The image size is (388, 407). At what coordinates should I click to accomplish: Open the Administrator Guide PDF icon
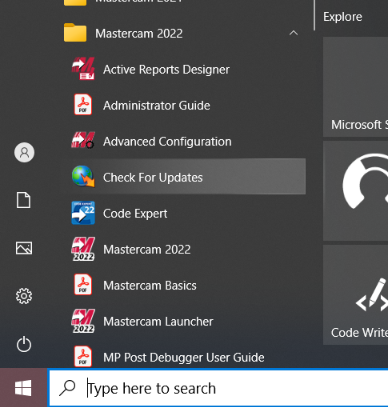tap(83, 105)
